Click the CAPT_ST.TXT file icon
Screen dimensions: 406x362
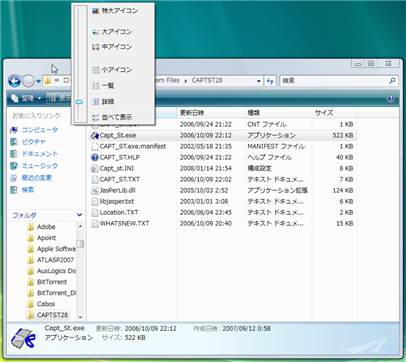click(x=95, y=180)
